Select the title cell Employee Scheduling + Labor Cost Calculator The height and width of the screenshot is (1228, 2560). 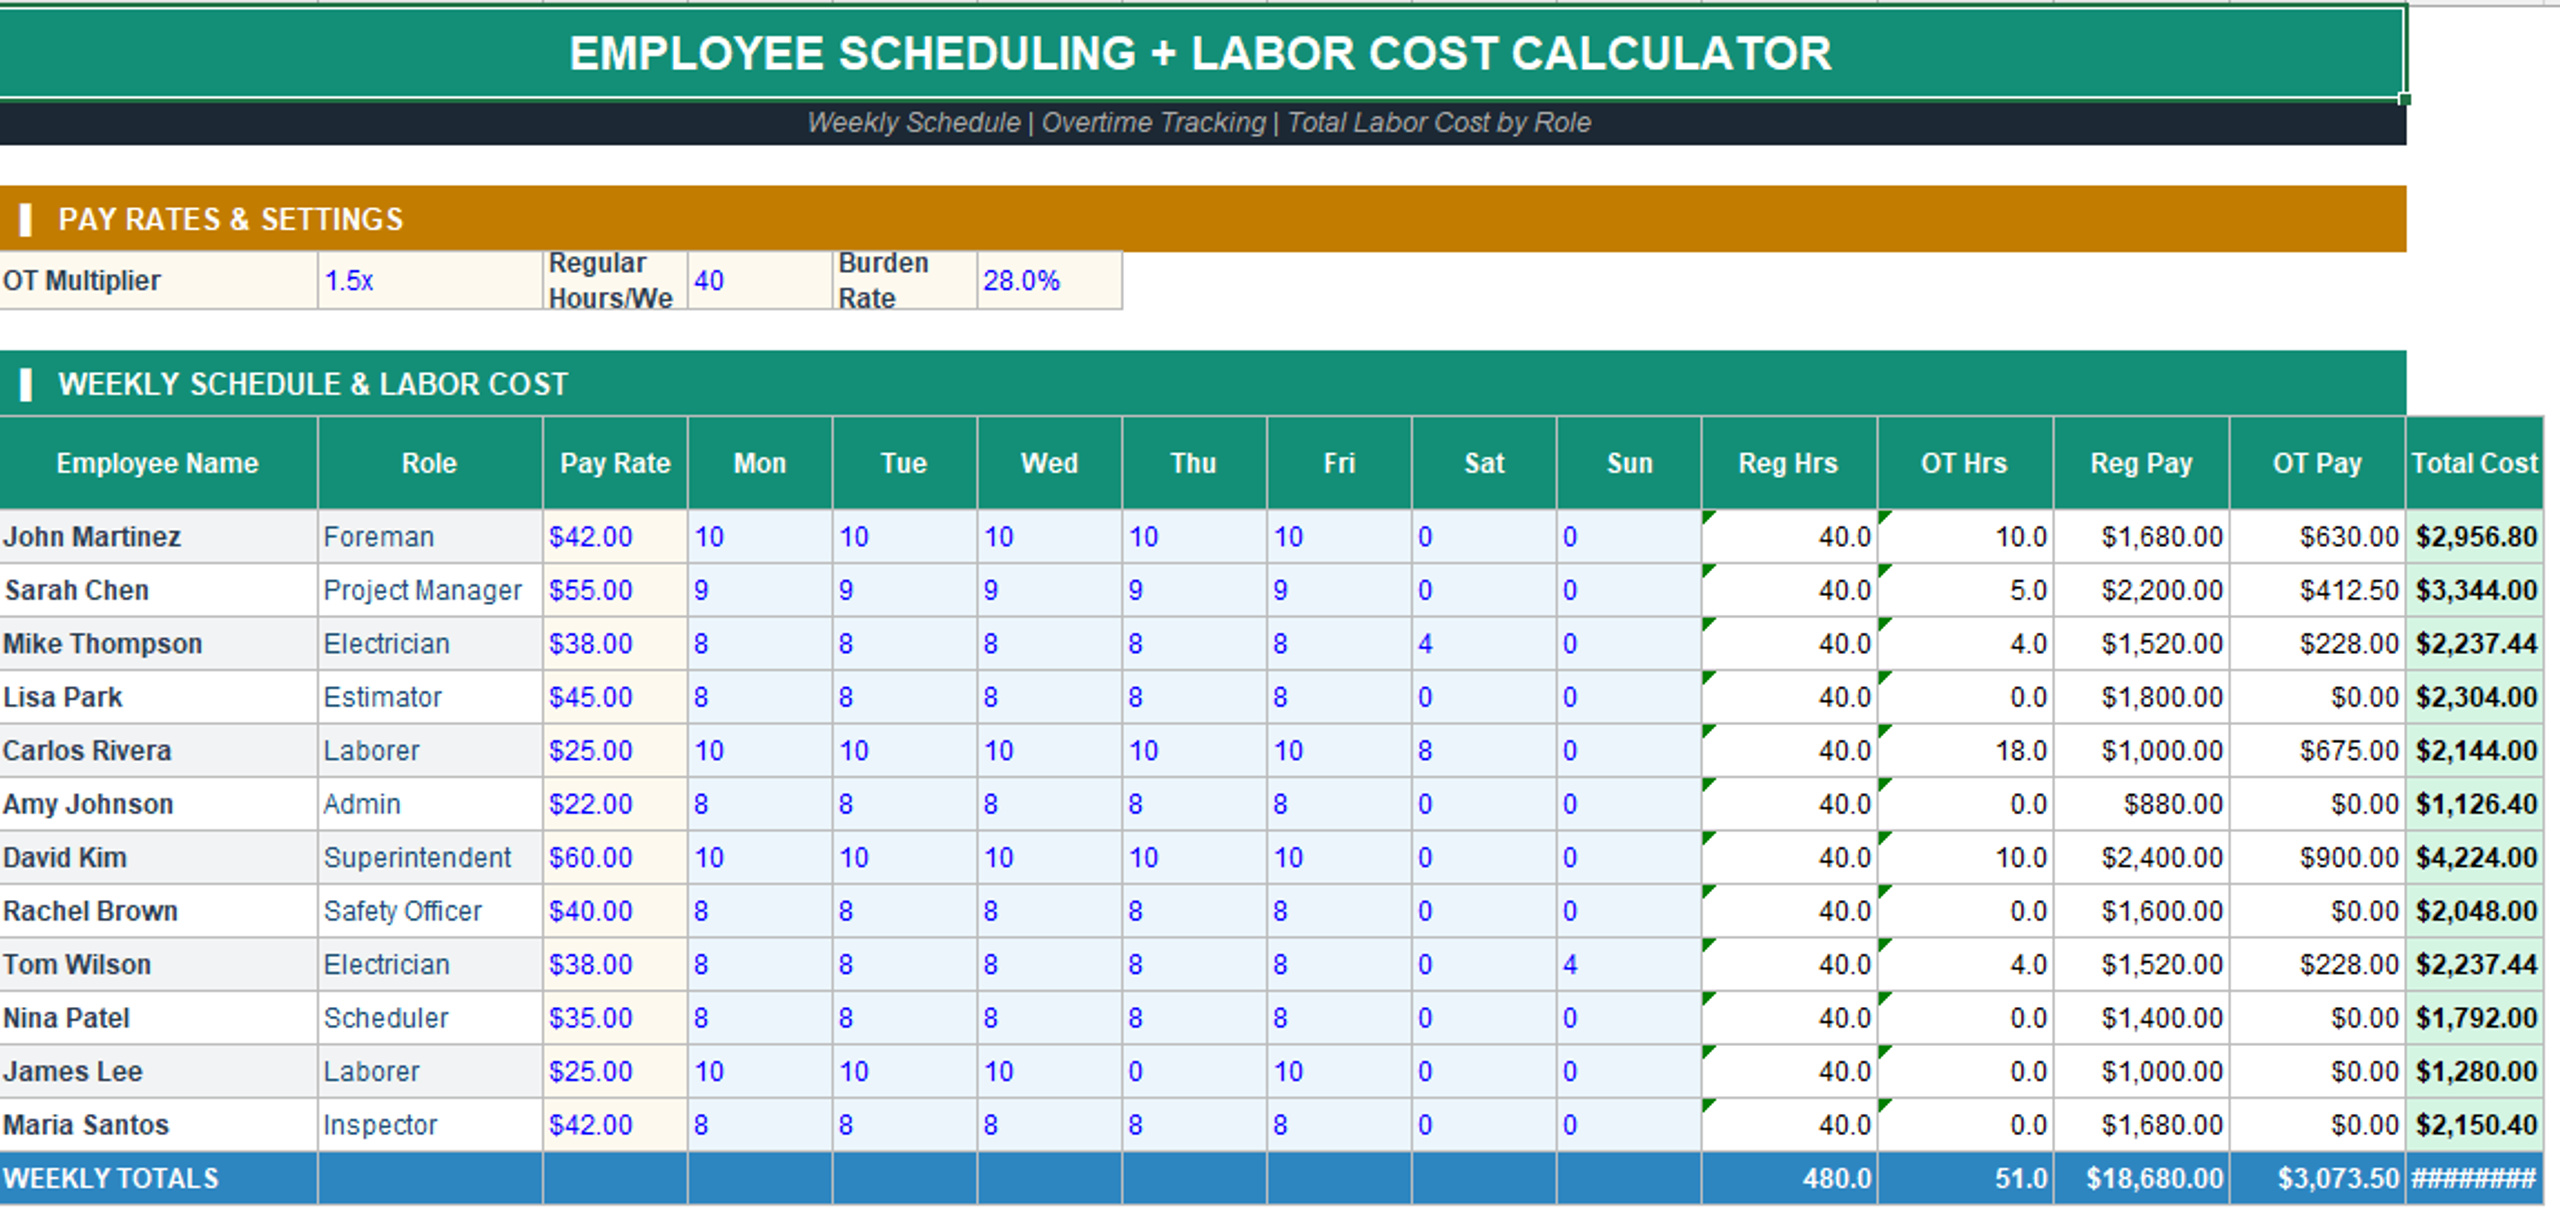[x=1201, y=53]
